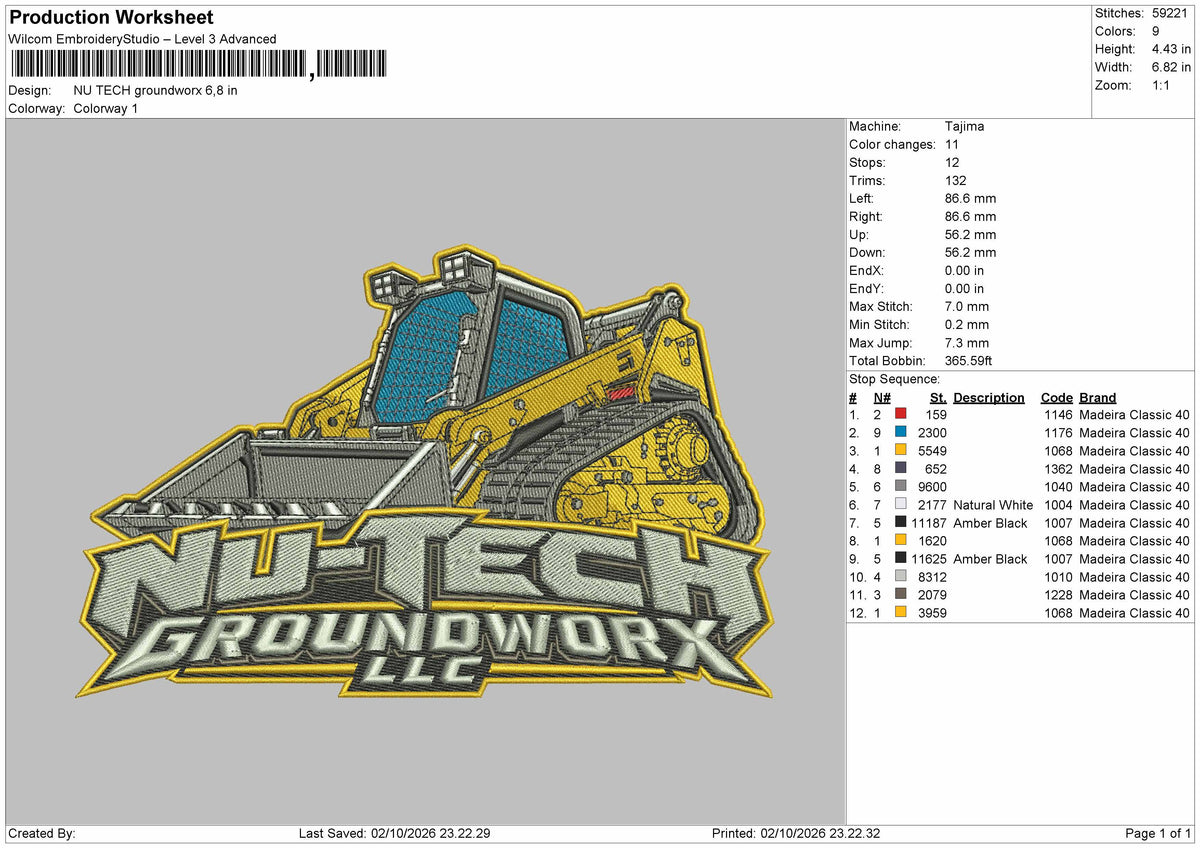Click stitch count '11187' in row 7
1200x848 pixels.
(929, 523)
